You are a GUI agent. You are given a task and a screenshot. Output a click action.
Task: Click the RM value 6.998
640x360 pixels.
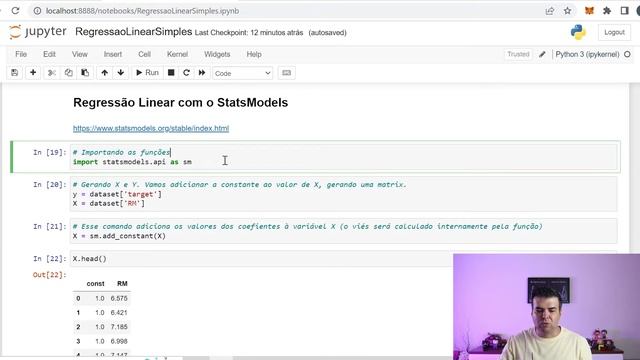(x=119, y=341)
